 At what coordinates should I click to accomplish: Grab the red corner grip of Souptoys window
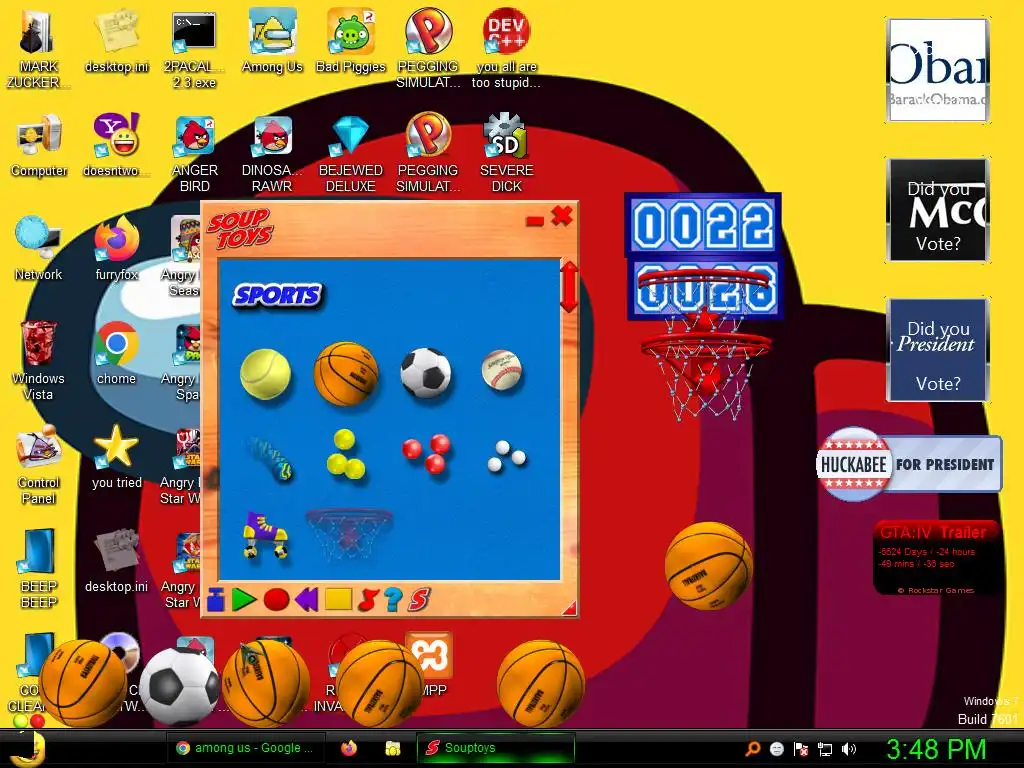569,608
